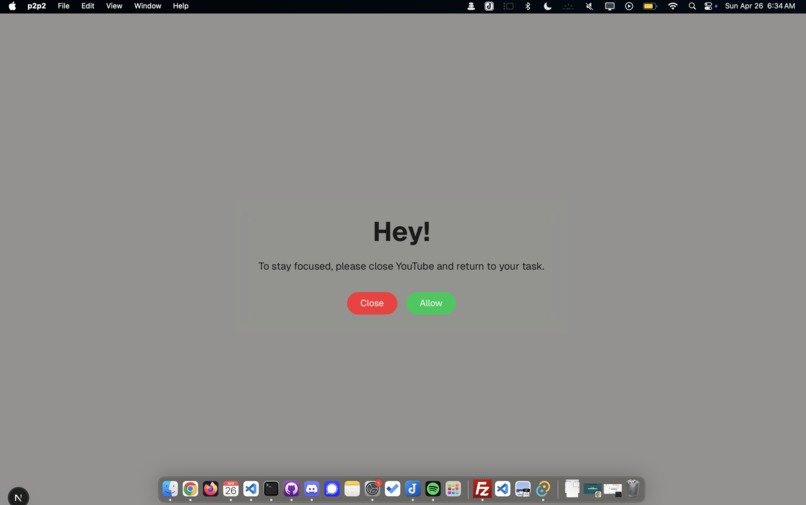The height and width of the screenshot is (505, 806).
Task: Open the Window menu
Action: pyautogui.click(x=148, y=6)
